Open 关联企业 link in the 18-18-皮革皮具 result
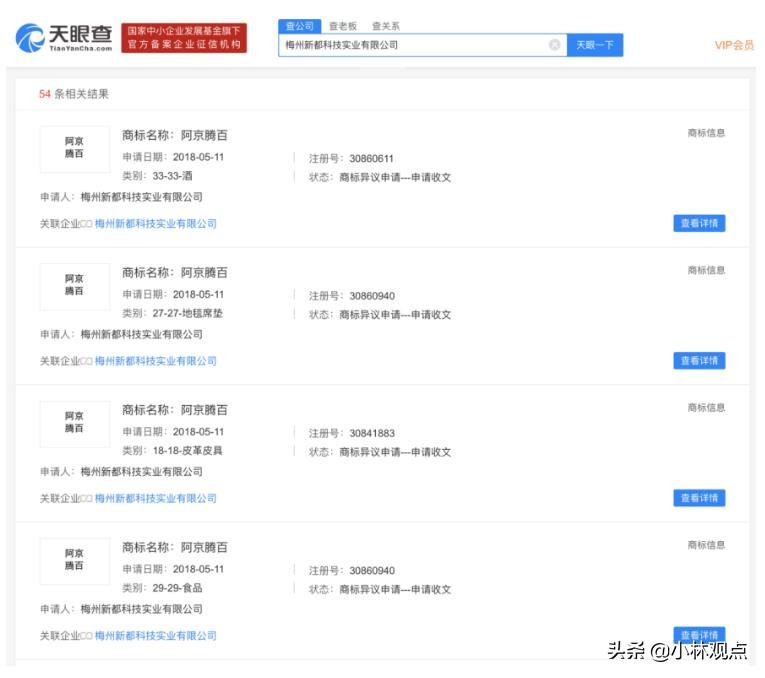The image size is (765, 678). (x=156, y=499)
